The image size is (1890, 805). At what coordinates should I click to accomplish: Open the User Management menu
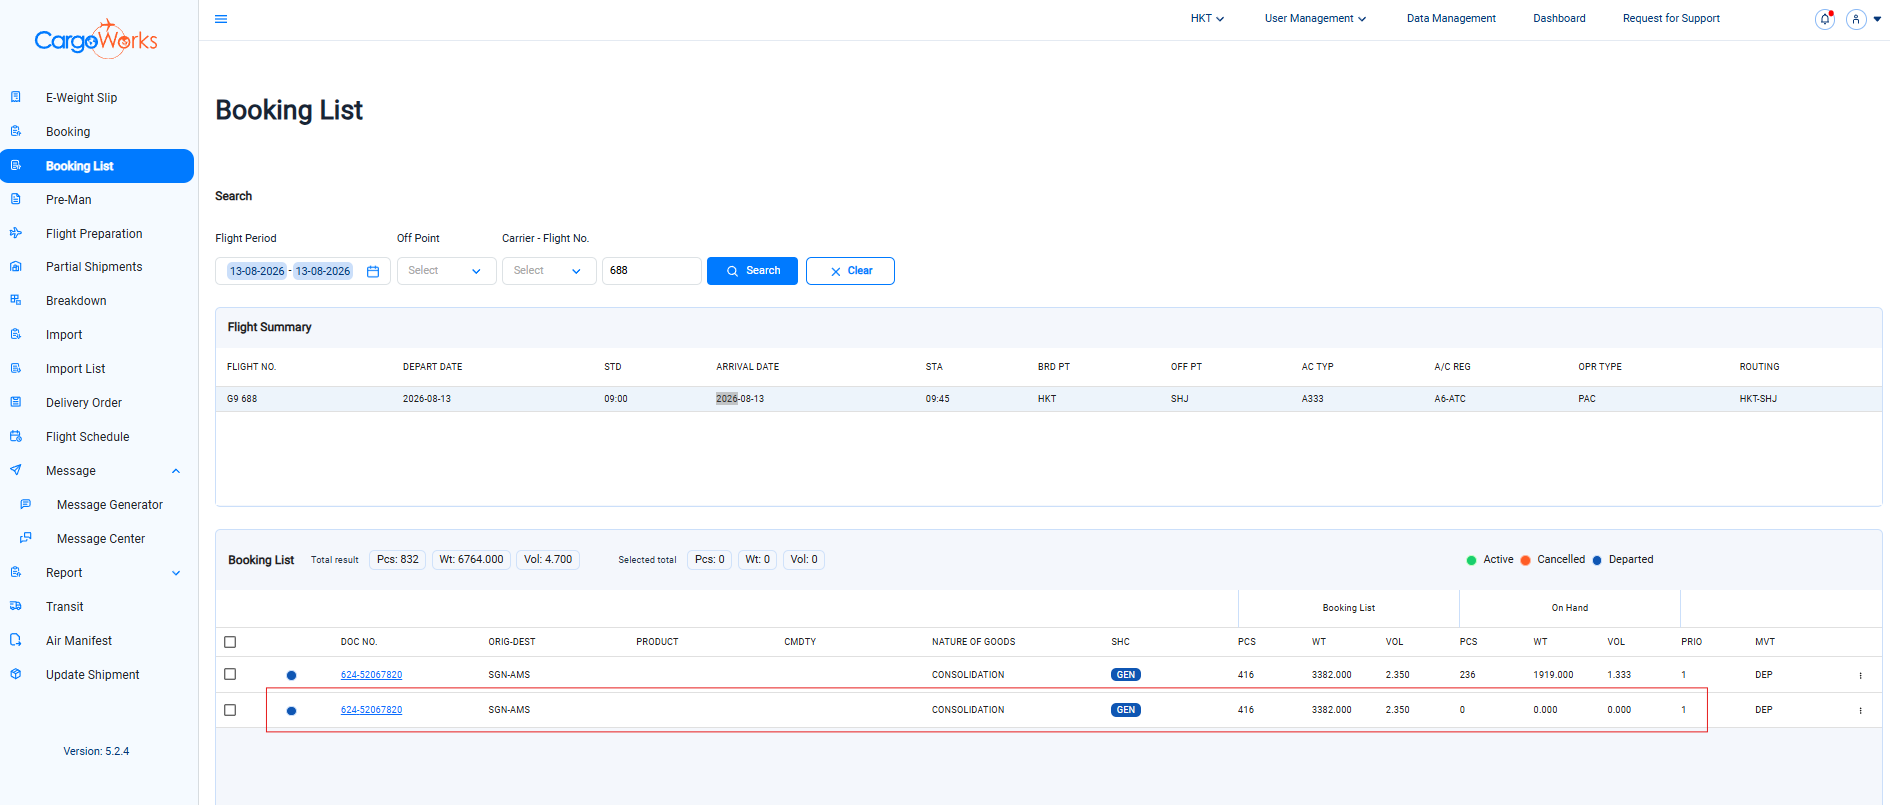(x=1315, y=19)
